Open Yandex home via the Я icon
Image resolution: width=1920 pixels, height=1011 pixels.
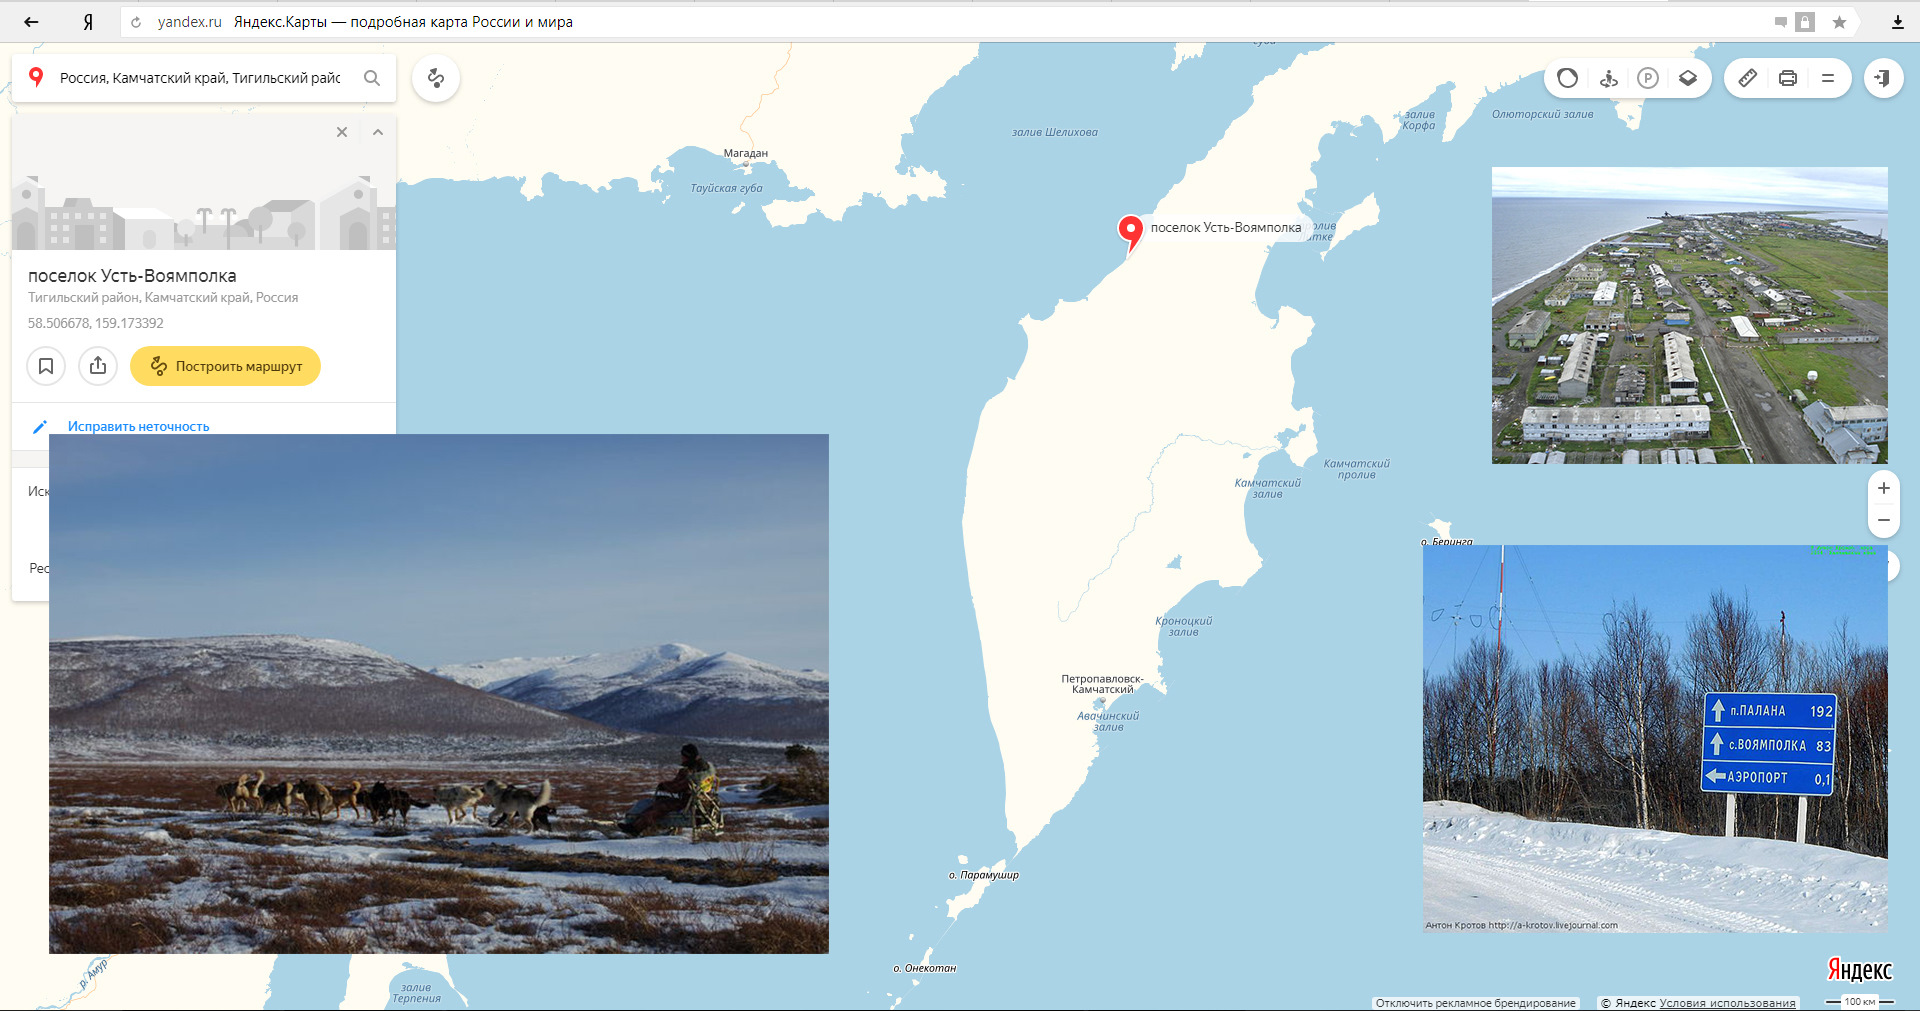tap(88, 22)
